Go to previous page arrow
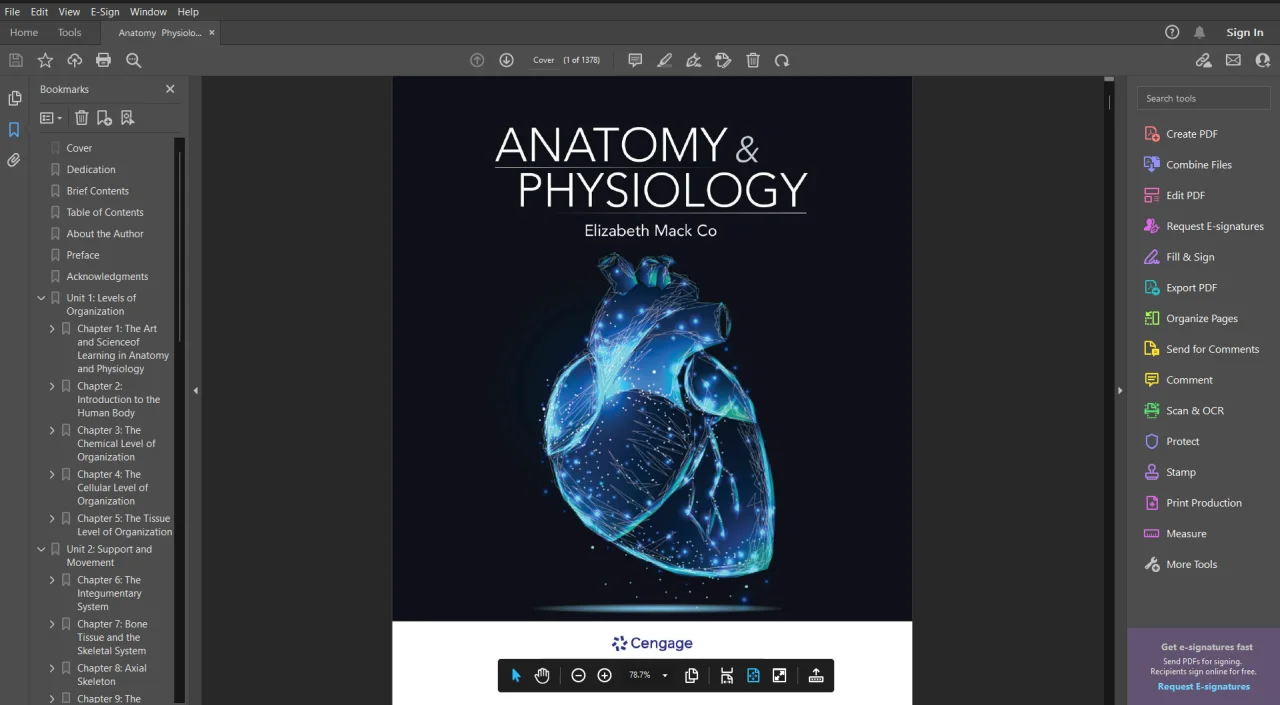The height and width of the screenshot is (705, 1280). click(477, 60)
